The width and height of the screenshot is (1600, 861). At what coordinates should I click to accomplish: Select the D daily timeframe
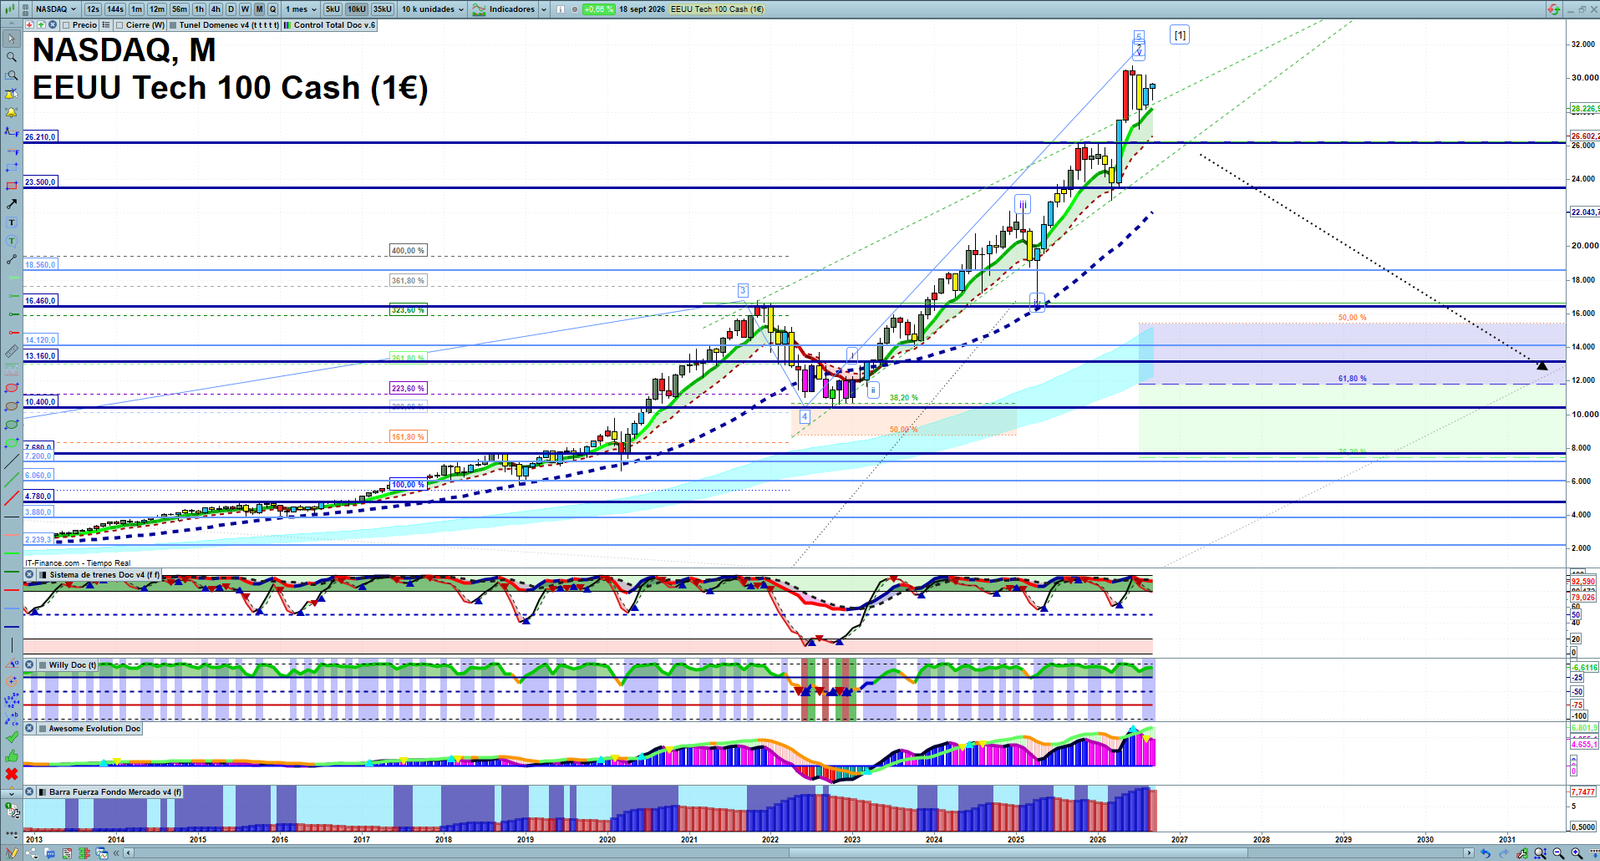[231, 9]
